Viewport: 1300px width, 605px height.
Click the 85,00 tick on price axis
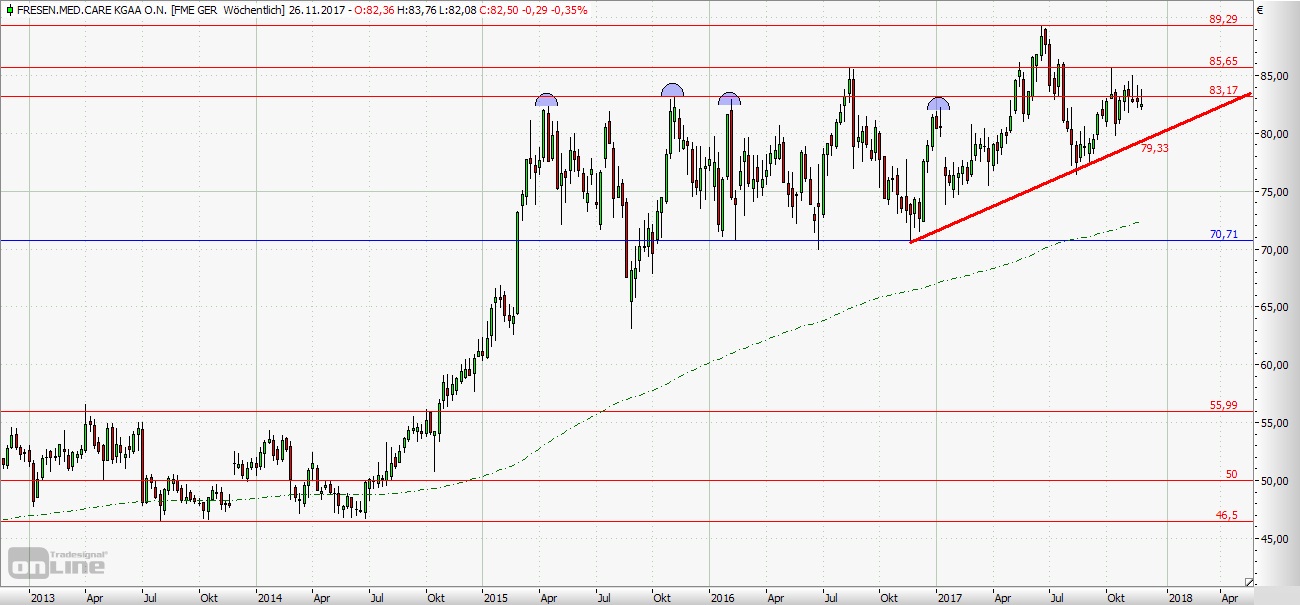1273,76
